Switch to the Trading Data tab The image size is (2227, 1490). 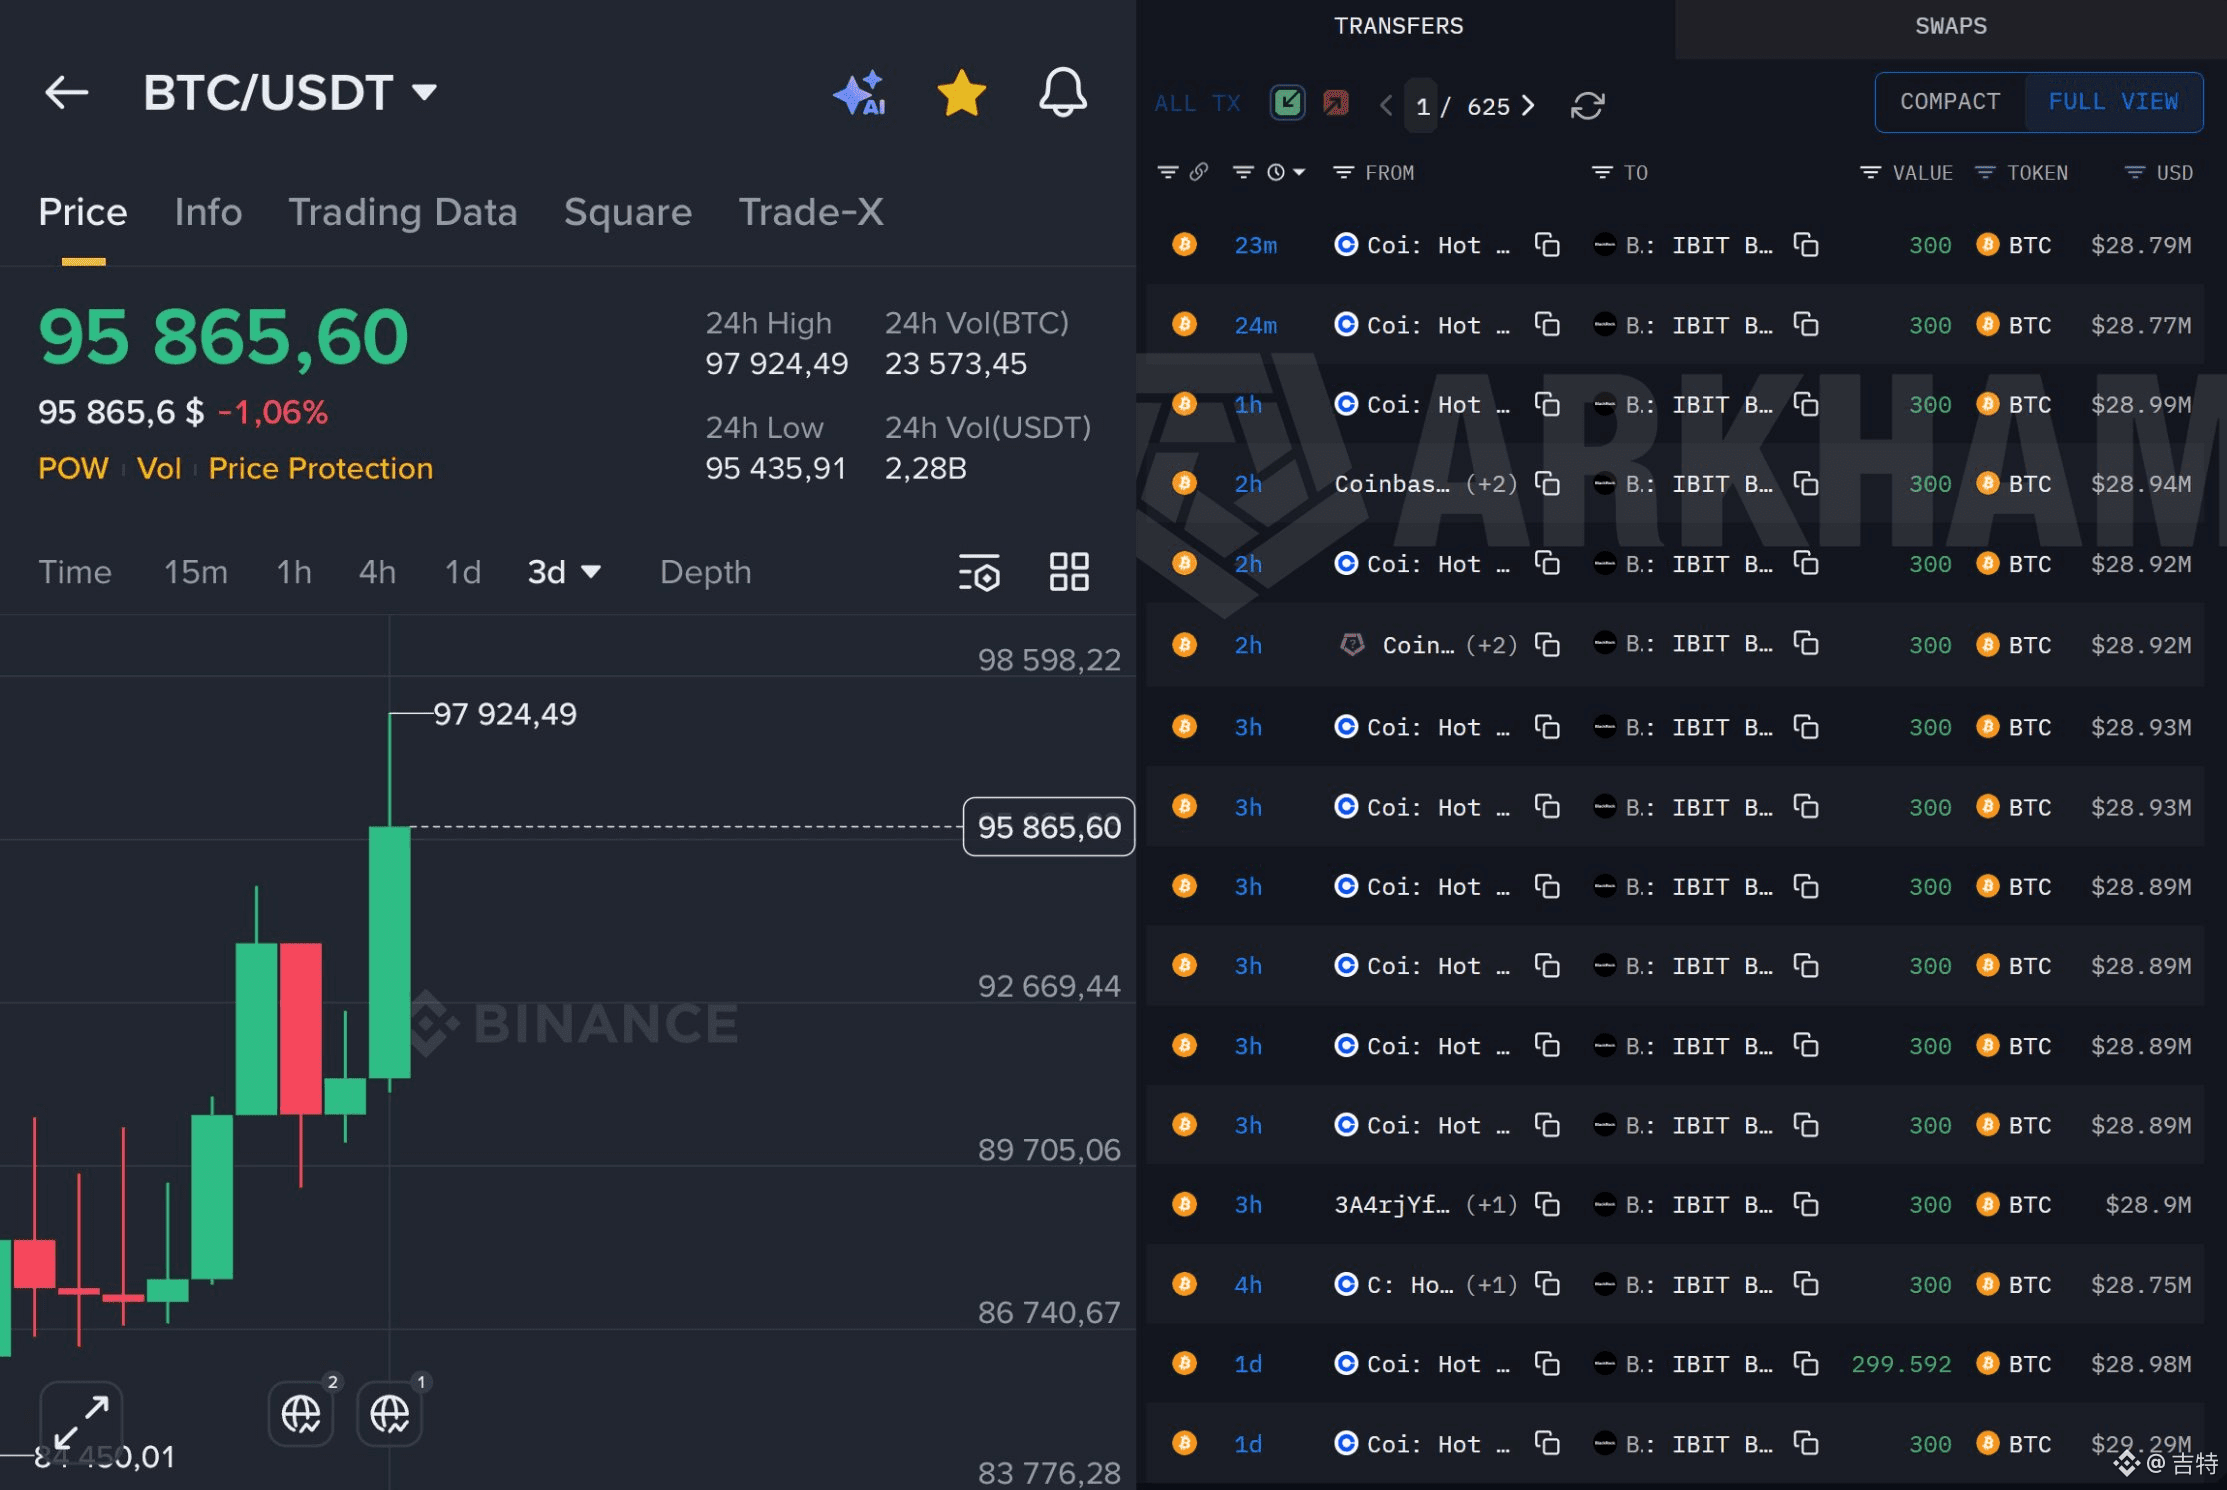[402, 212]
